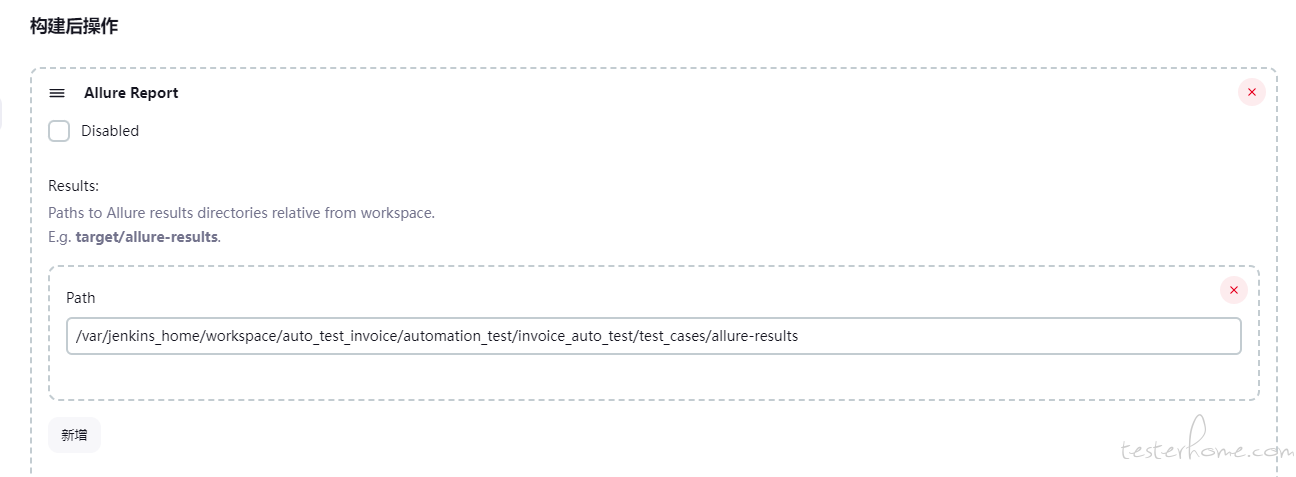Tick the Disabled checkbox
Screen dimensions: 1296x477
coord(59,131)
